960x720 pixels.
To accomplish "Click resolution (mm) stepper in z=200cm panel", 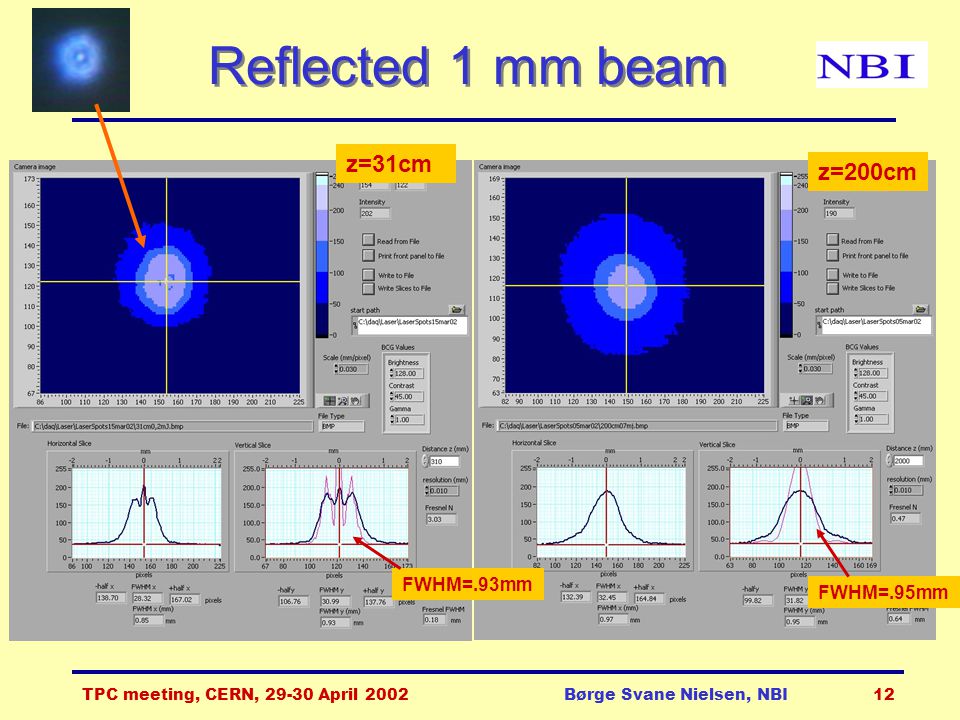I will click(890, 490).
